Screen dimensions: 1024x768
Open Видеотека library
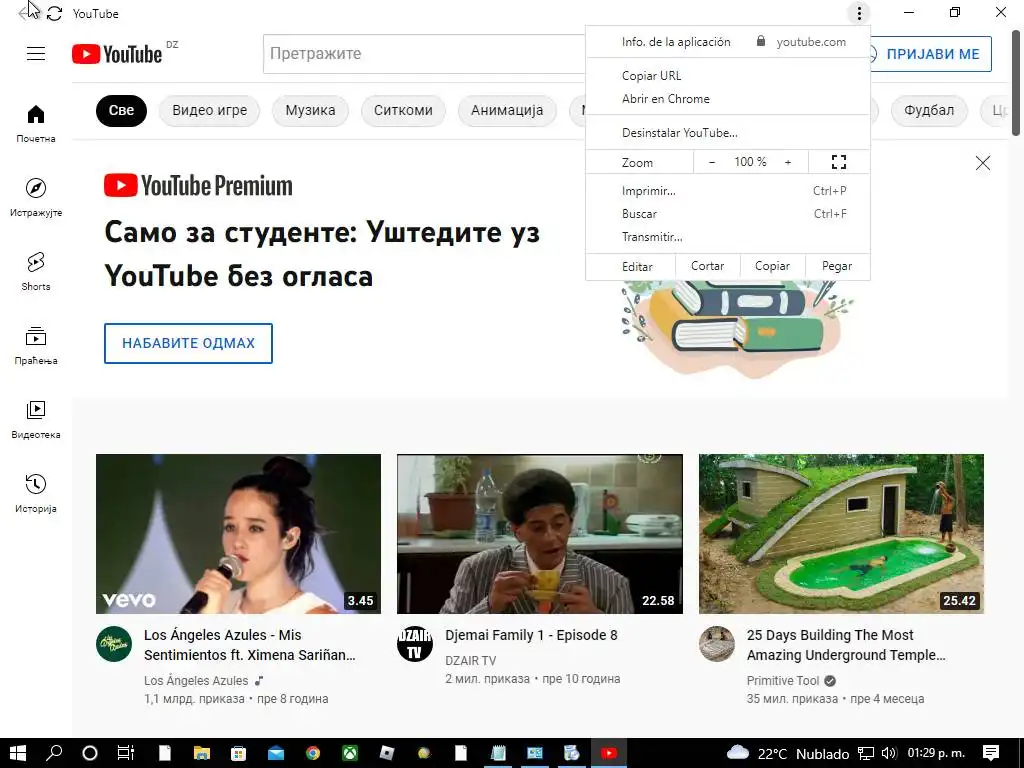coord(36,419)
